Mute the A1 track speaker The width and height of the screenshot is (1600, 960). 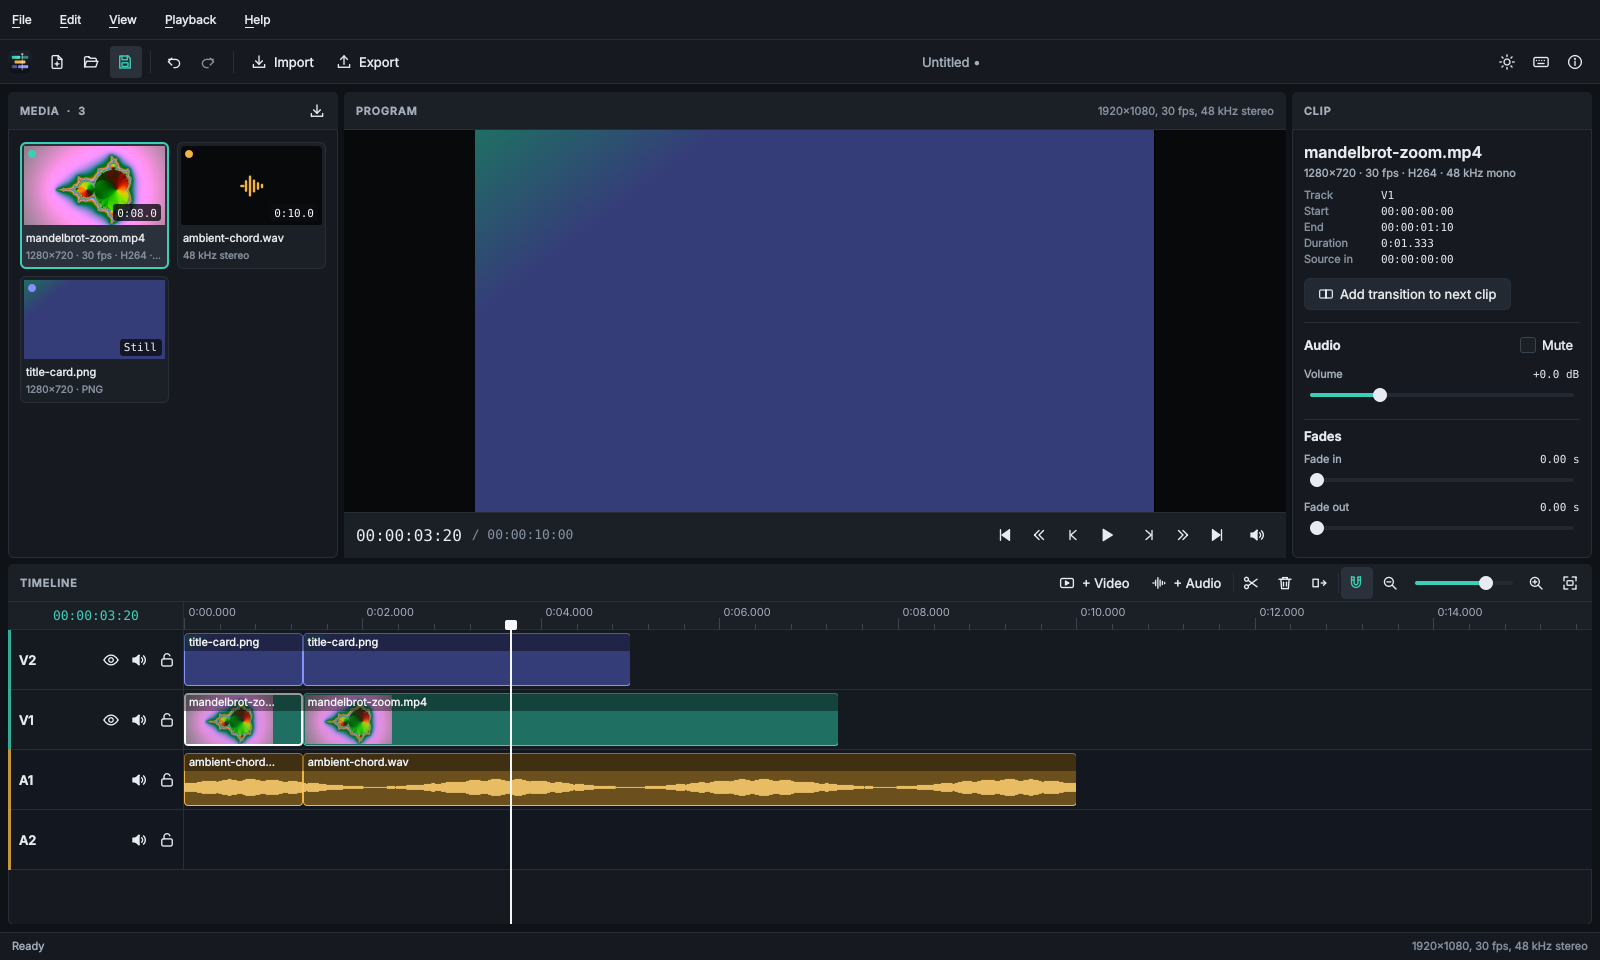(139, 780)
